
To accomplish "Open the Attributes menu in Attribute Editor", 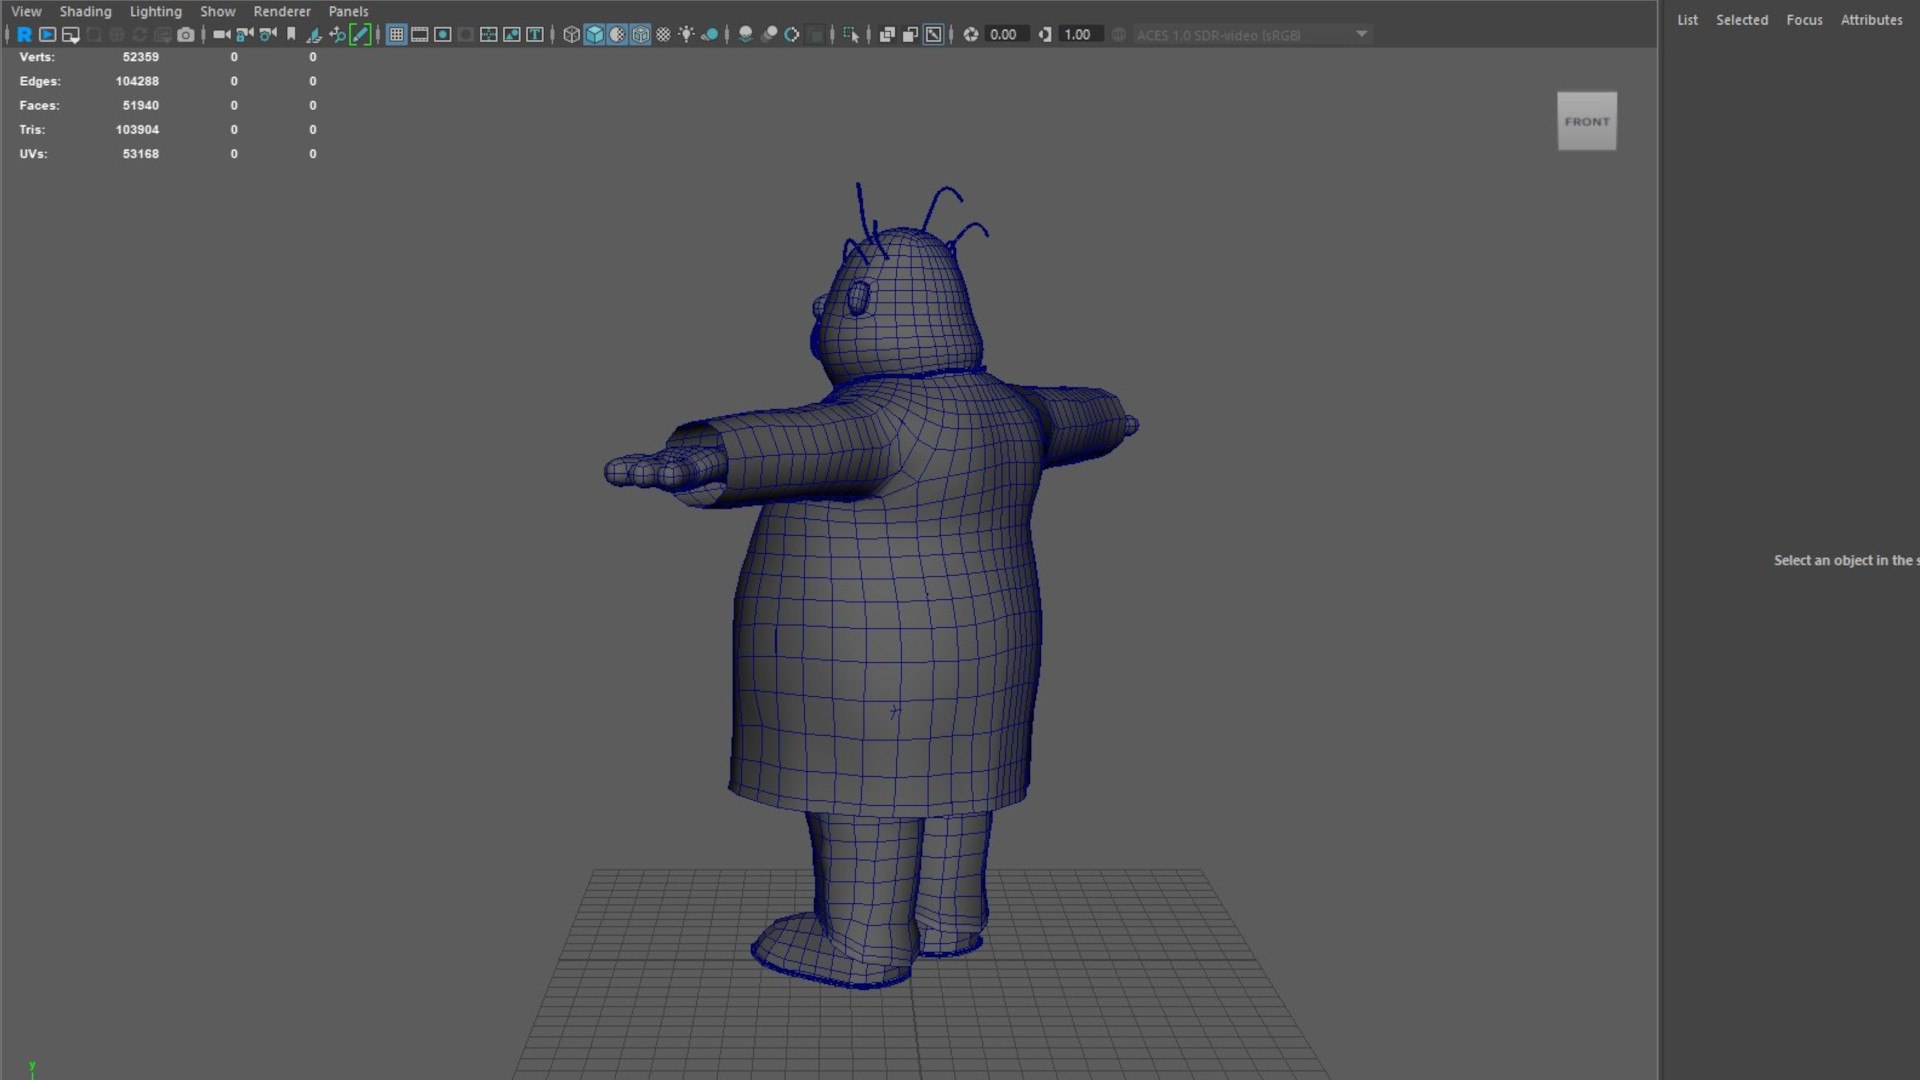I will click(x=1871, y=19).
